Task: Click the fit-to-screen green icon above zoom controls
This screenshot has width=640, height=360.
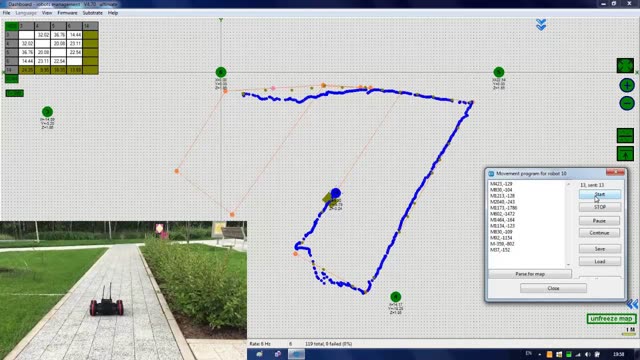Action: (625, 66)
